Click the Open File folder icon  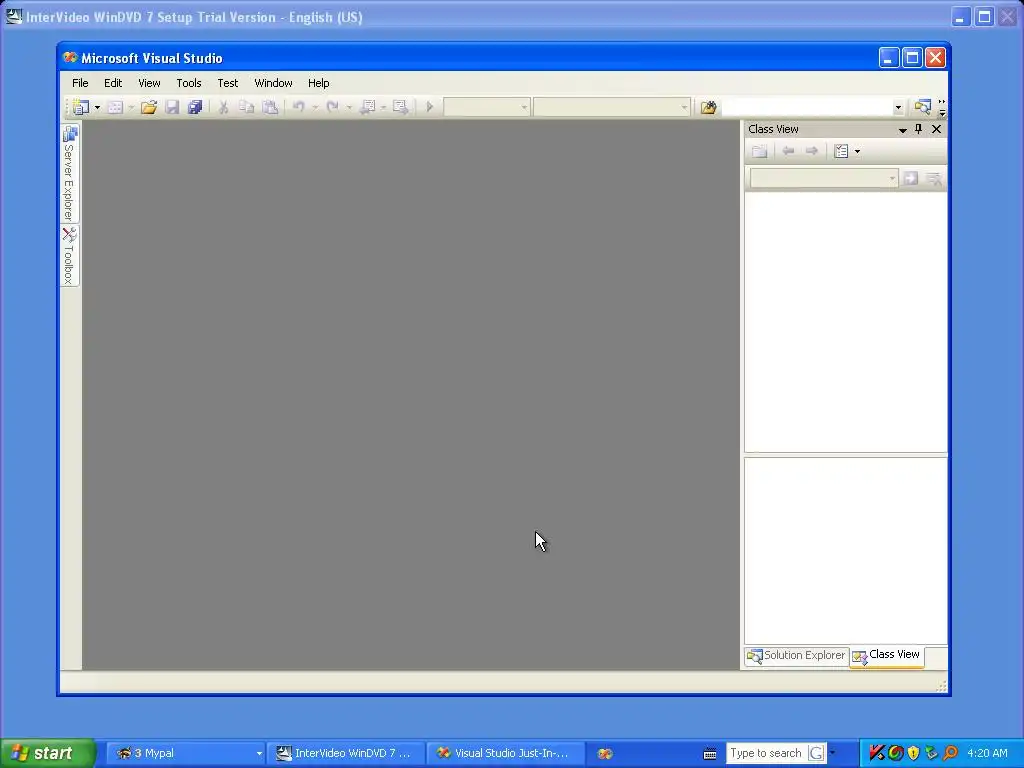tap(149, 107)
